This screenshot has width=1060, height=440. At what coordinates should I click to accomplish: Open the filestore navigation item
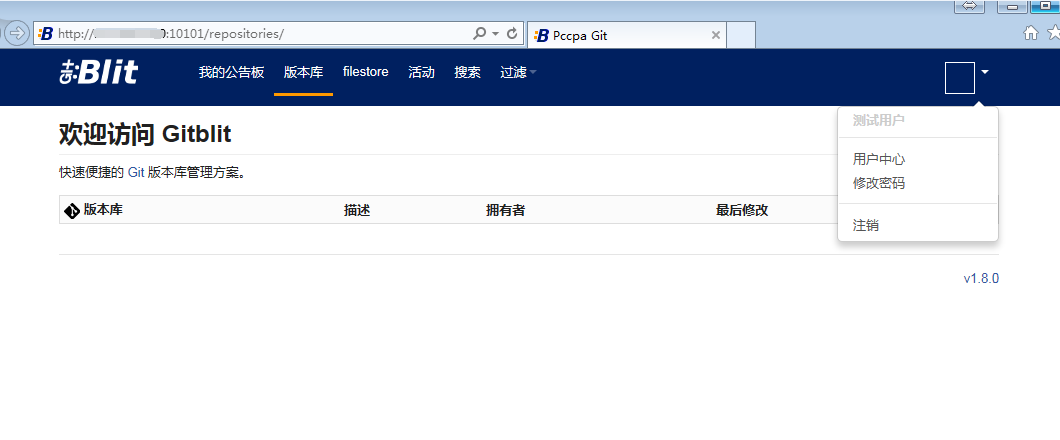(366, 72)
